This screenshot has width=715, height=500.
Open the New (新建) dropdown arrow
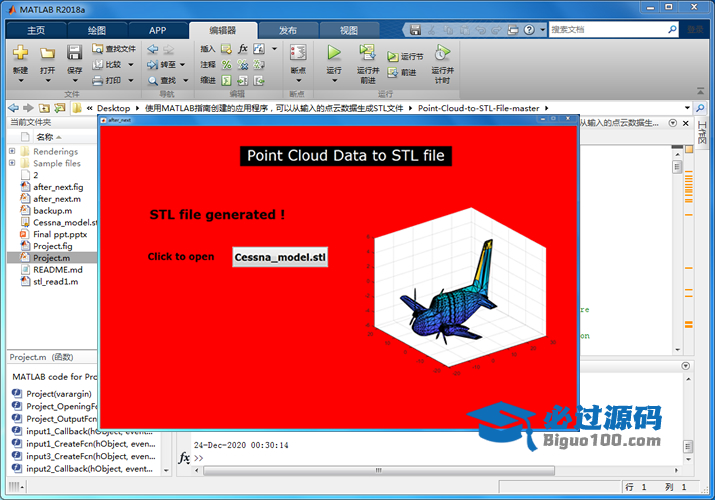21,81
